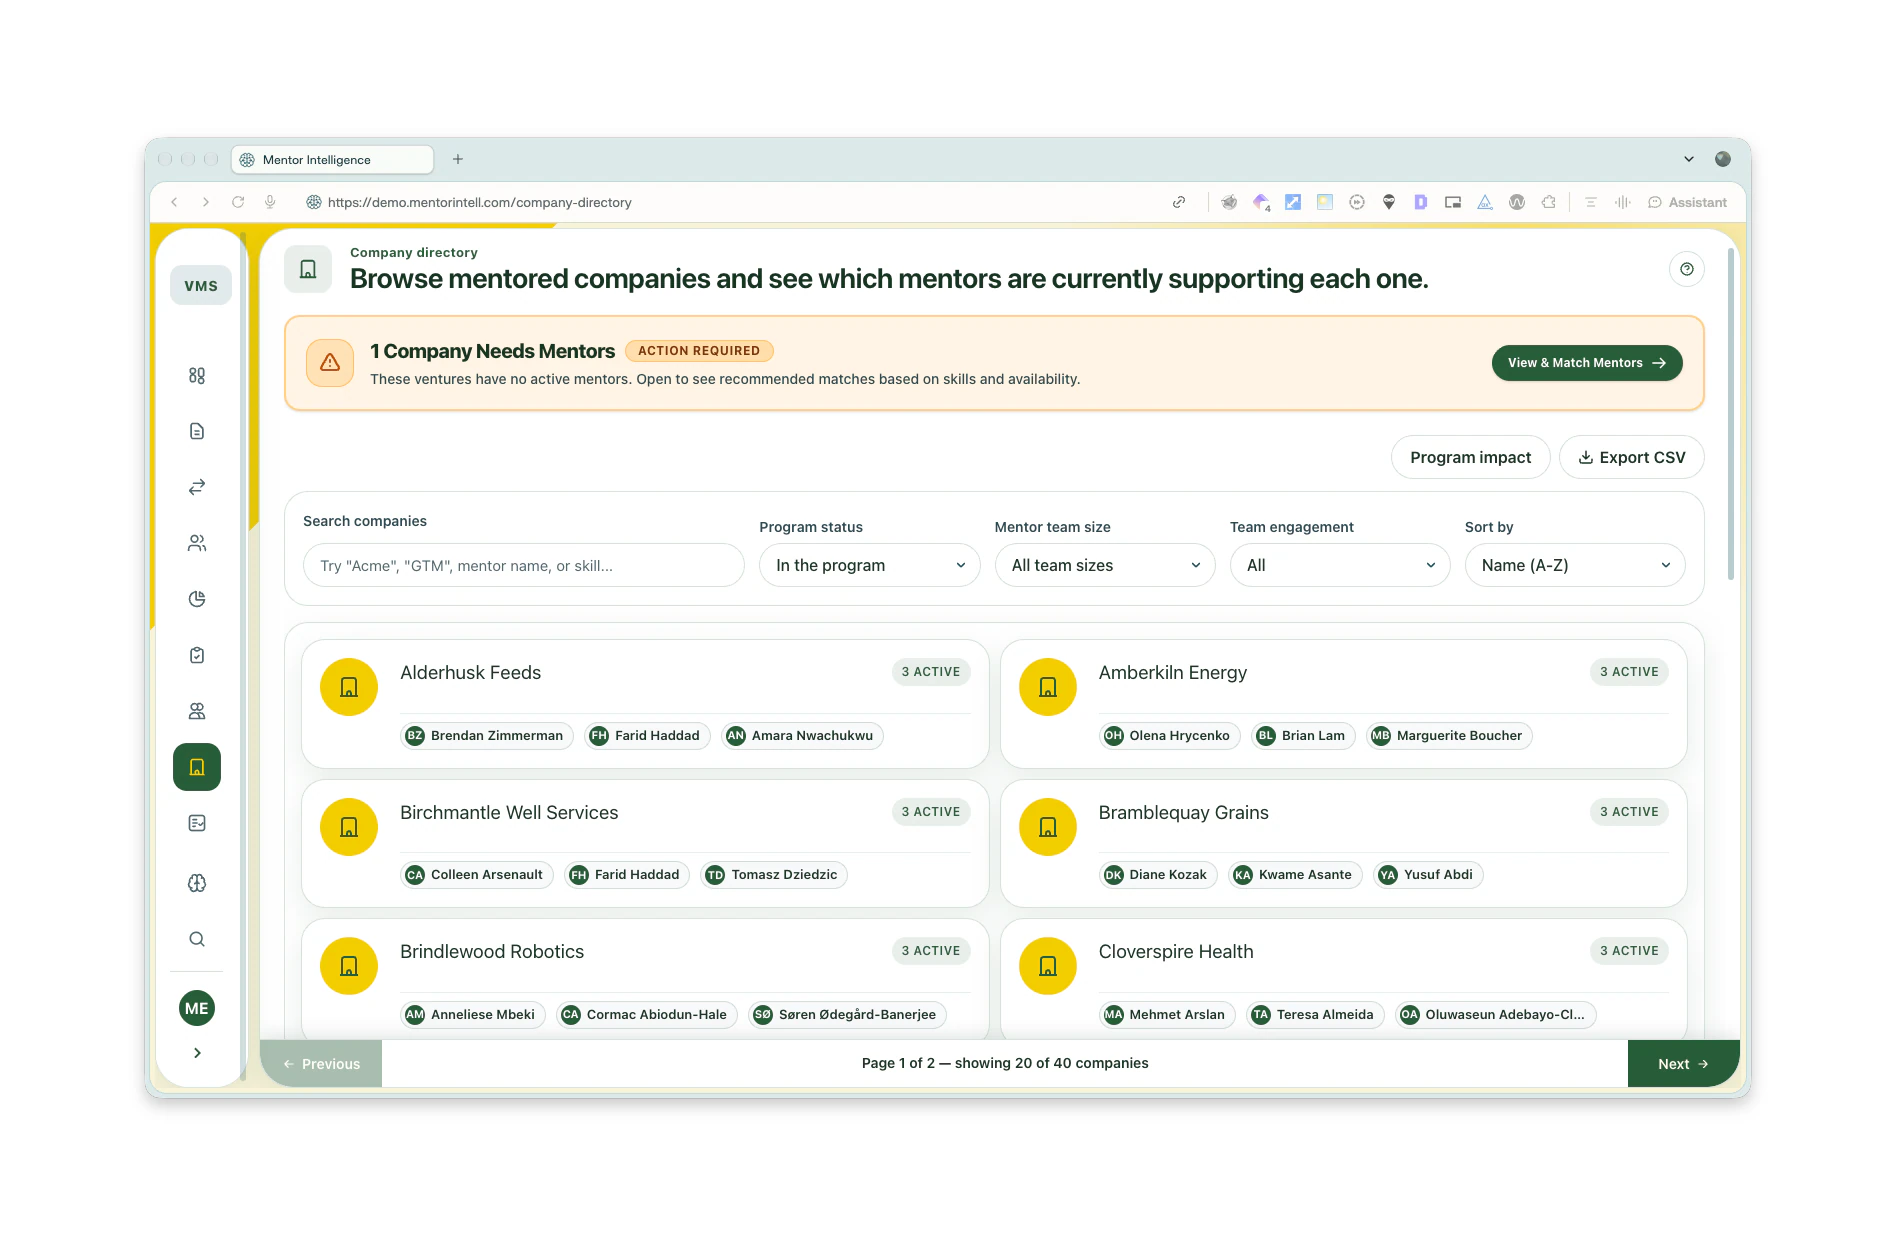Viewport: 1896px width, 1250px height.
Task: Open the pie chart analytics sidebar icon
Action: (x=197, y=599)
